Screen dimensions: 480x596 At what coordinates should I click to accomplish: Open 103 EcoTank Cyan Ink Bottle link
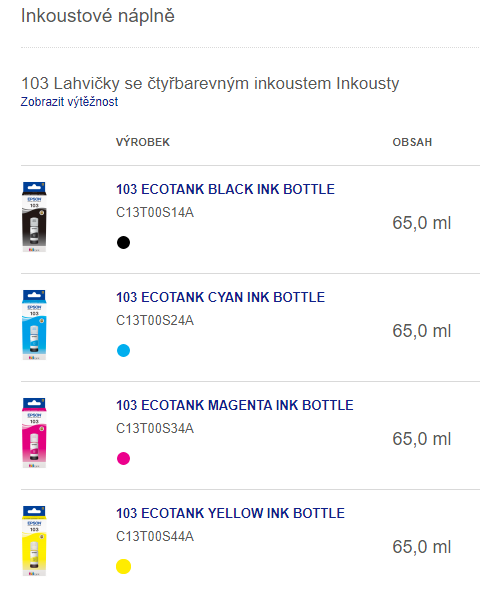(220, 297)
